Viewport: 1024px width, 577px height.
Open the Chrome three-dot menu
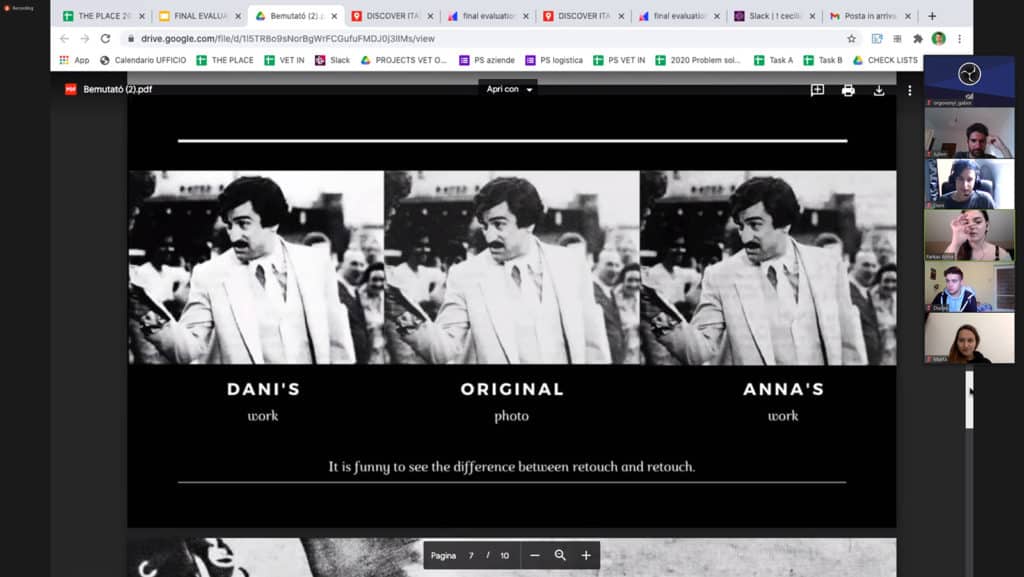[960, 38]
